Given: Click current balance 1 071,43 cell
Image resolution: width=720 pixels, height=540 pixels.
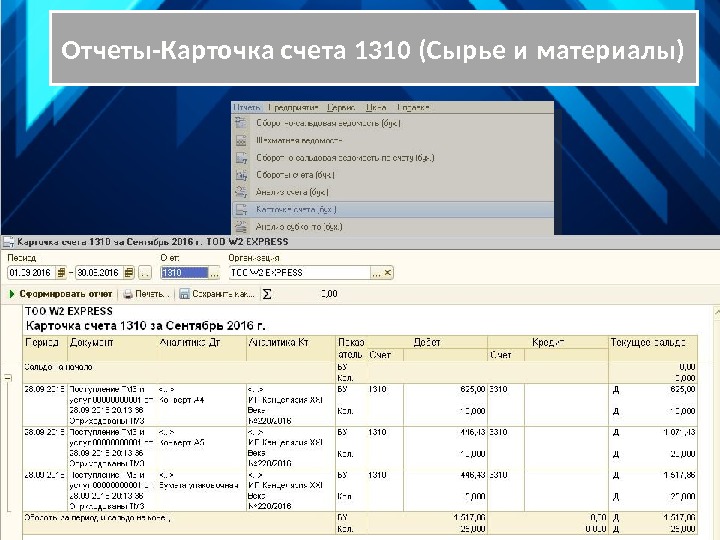Looking at the screenshot, I should pyautogui.click(x=679, y=432).
